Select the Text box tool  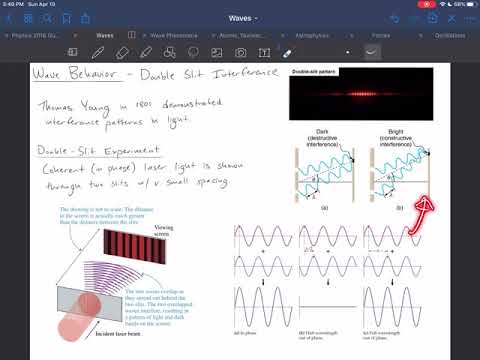point(264,52)
